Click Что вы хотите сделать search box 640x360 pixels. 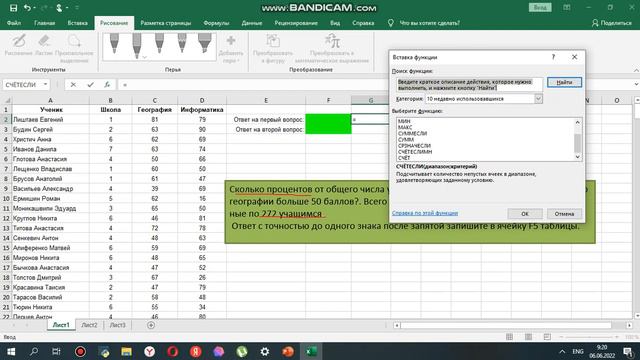pyautogui.click(x=430, y=23)
